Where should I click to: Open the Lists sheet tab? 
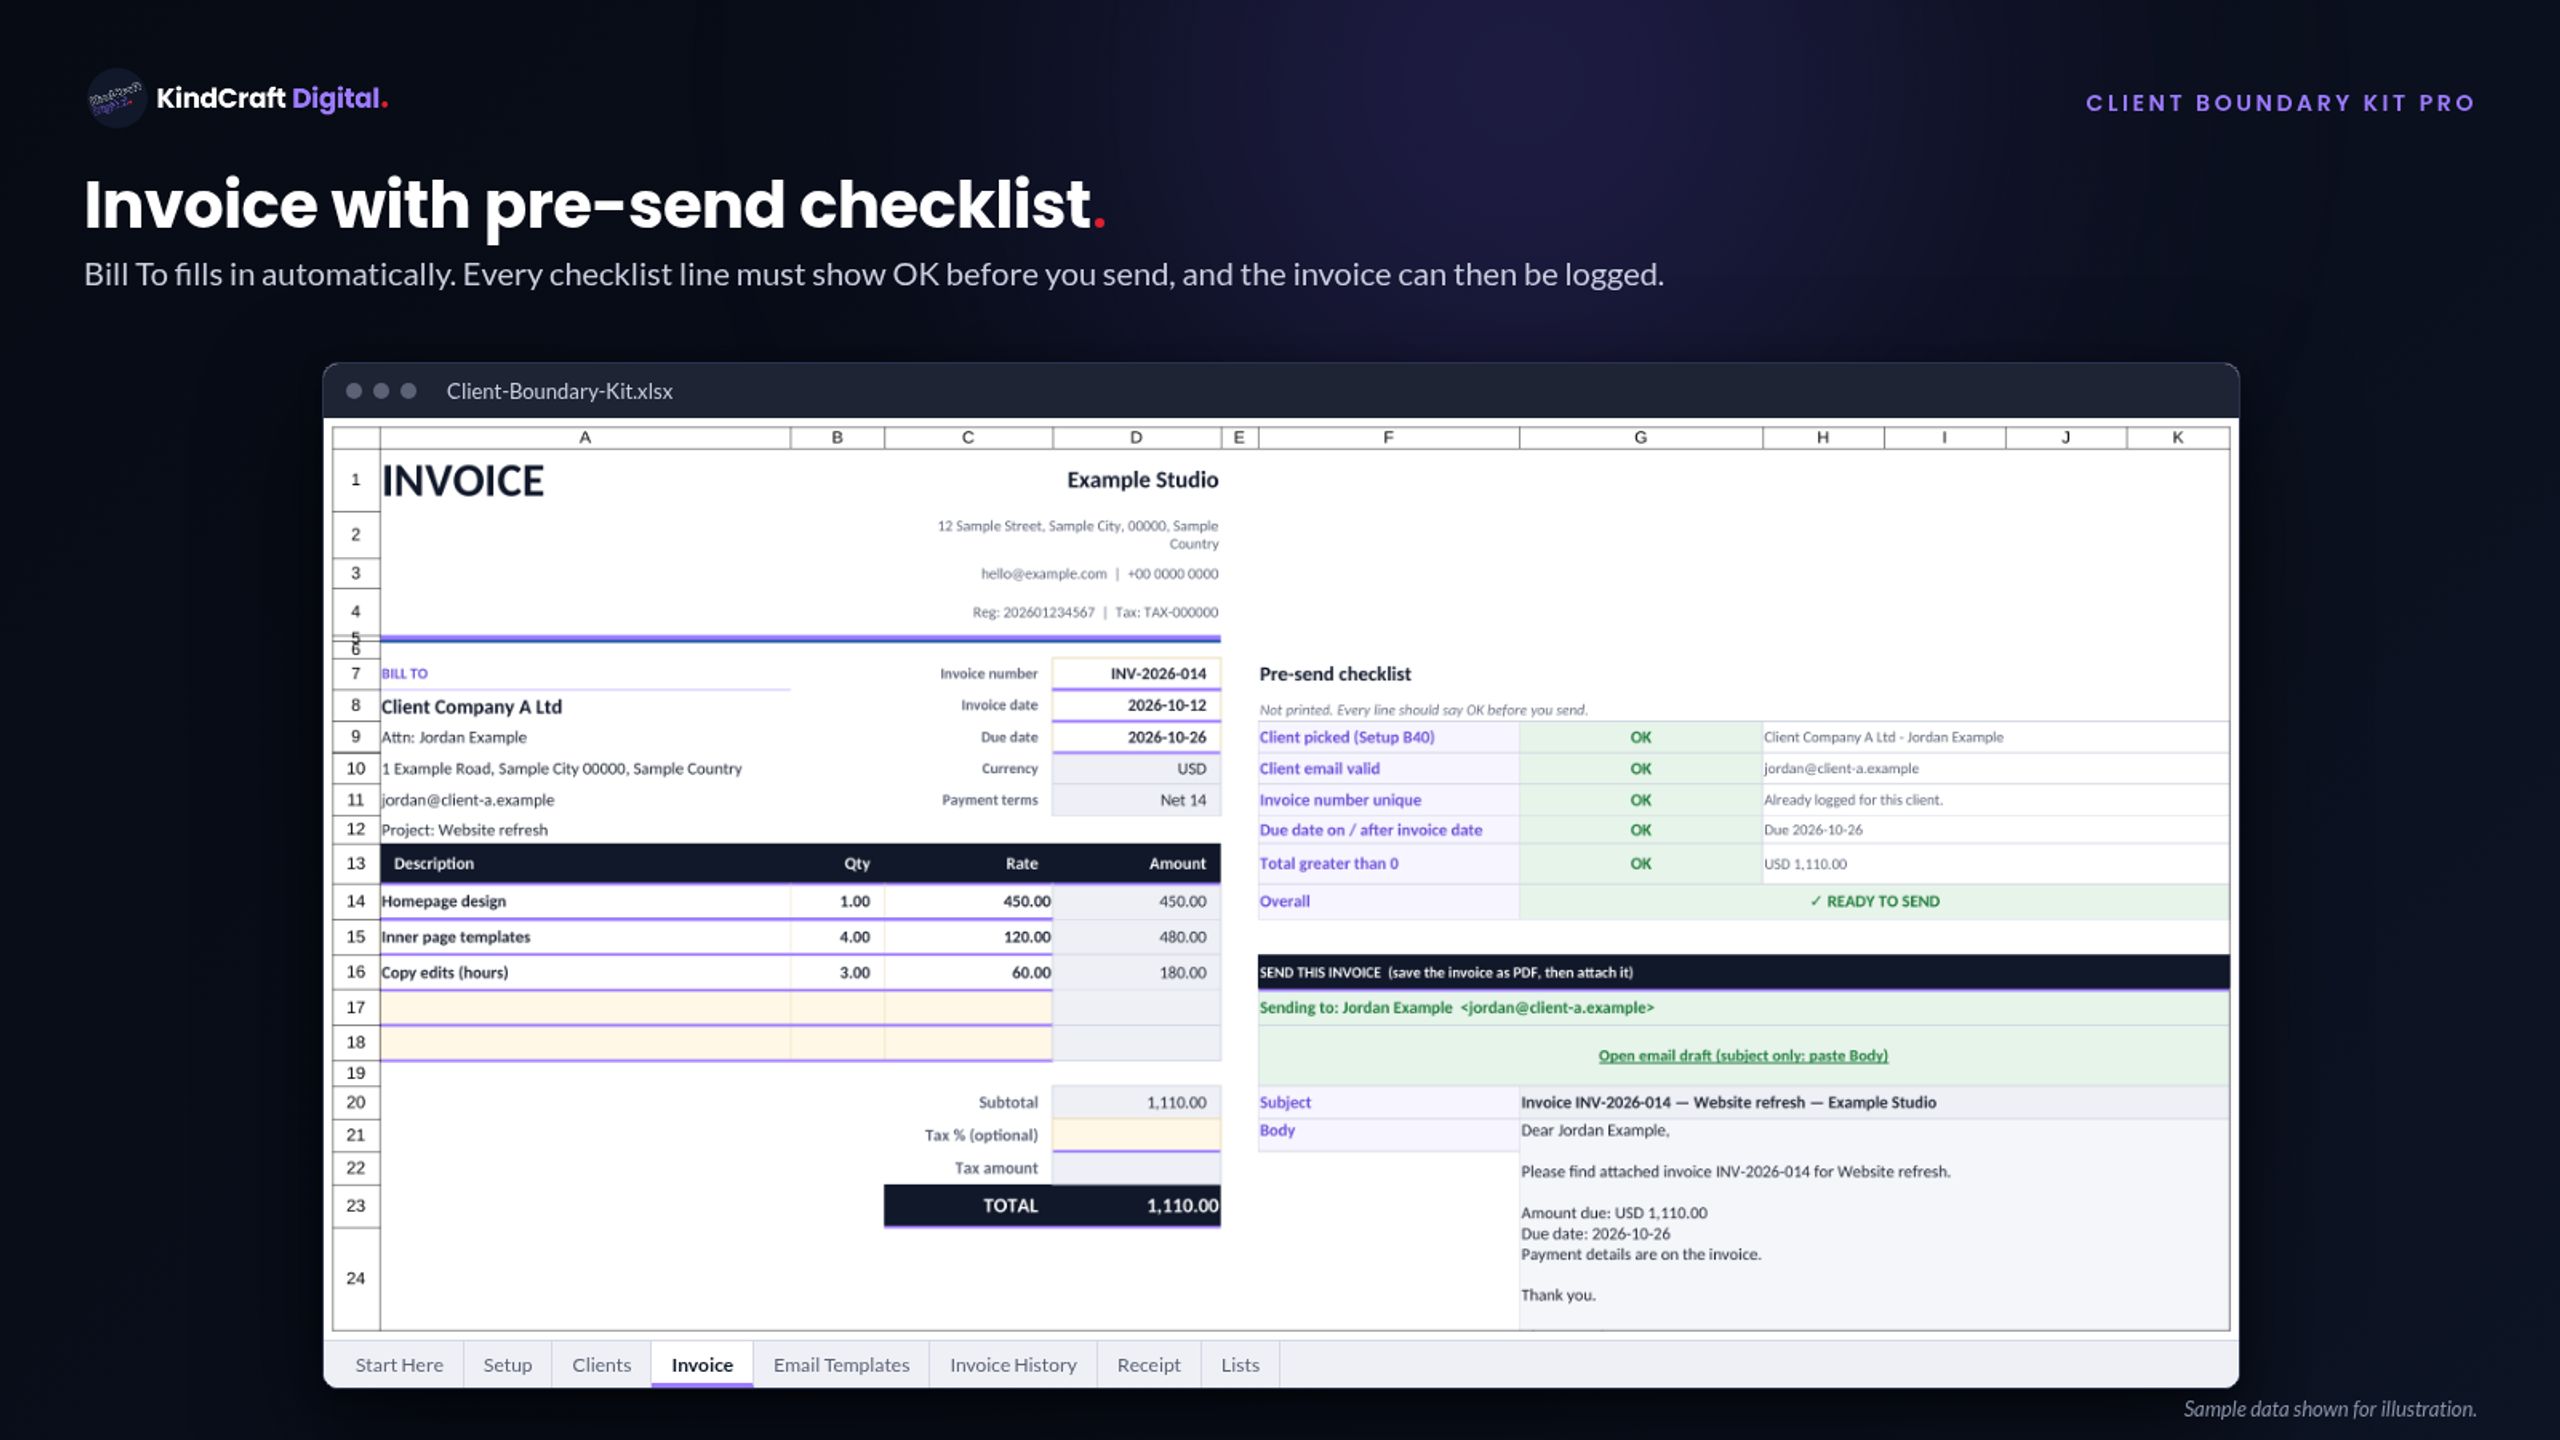pyautogui.click(x=1240, y=1364)
